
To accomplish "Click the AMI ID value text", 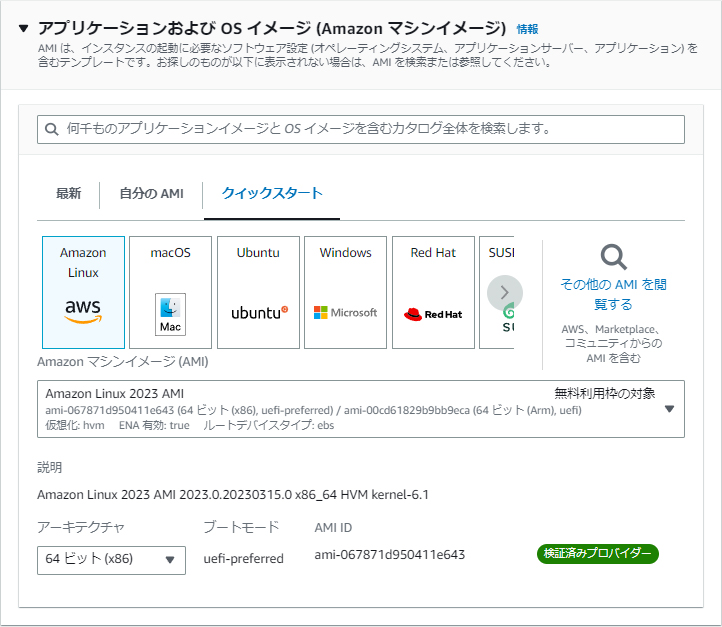I will [389, 555].
